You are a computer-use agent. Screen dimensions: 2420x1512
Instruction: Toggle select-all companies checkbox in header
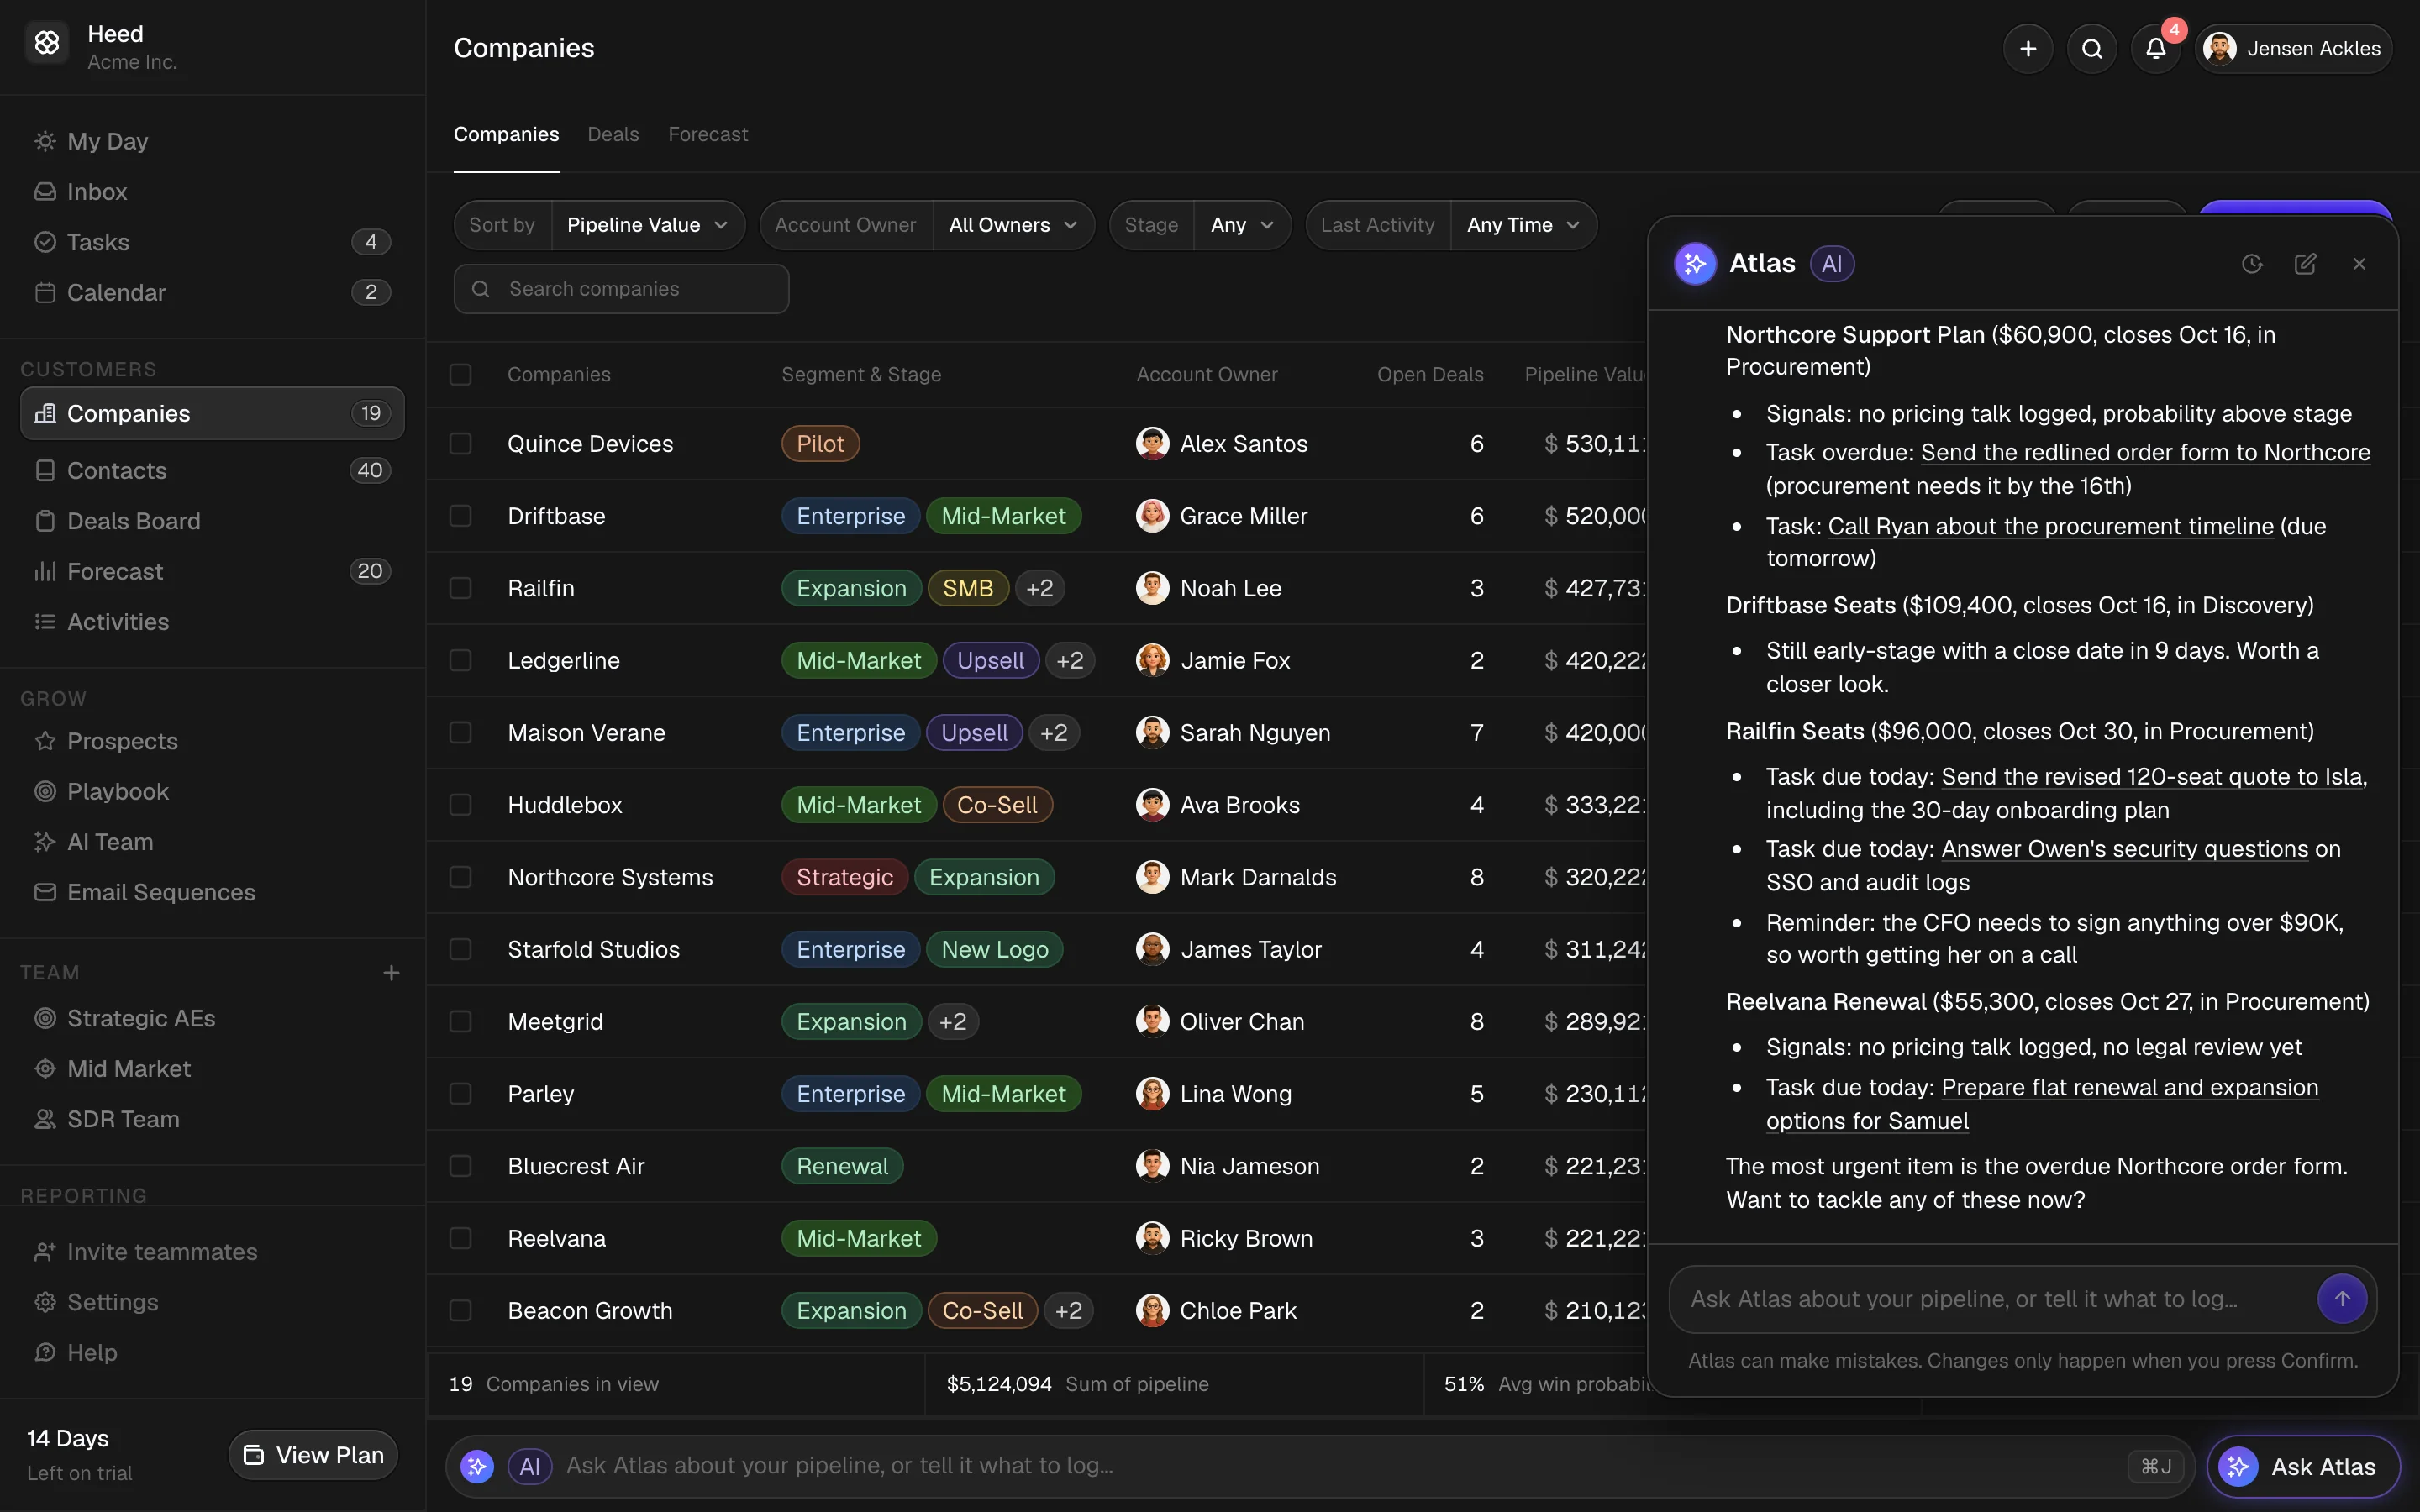(460, 374)
